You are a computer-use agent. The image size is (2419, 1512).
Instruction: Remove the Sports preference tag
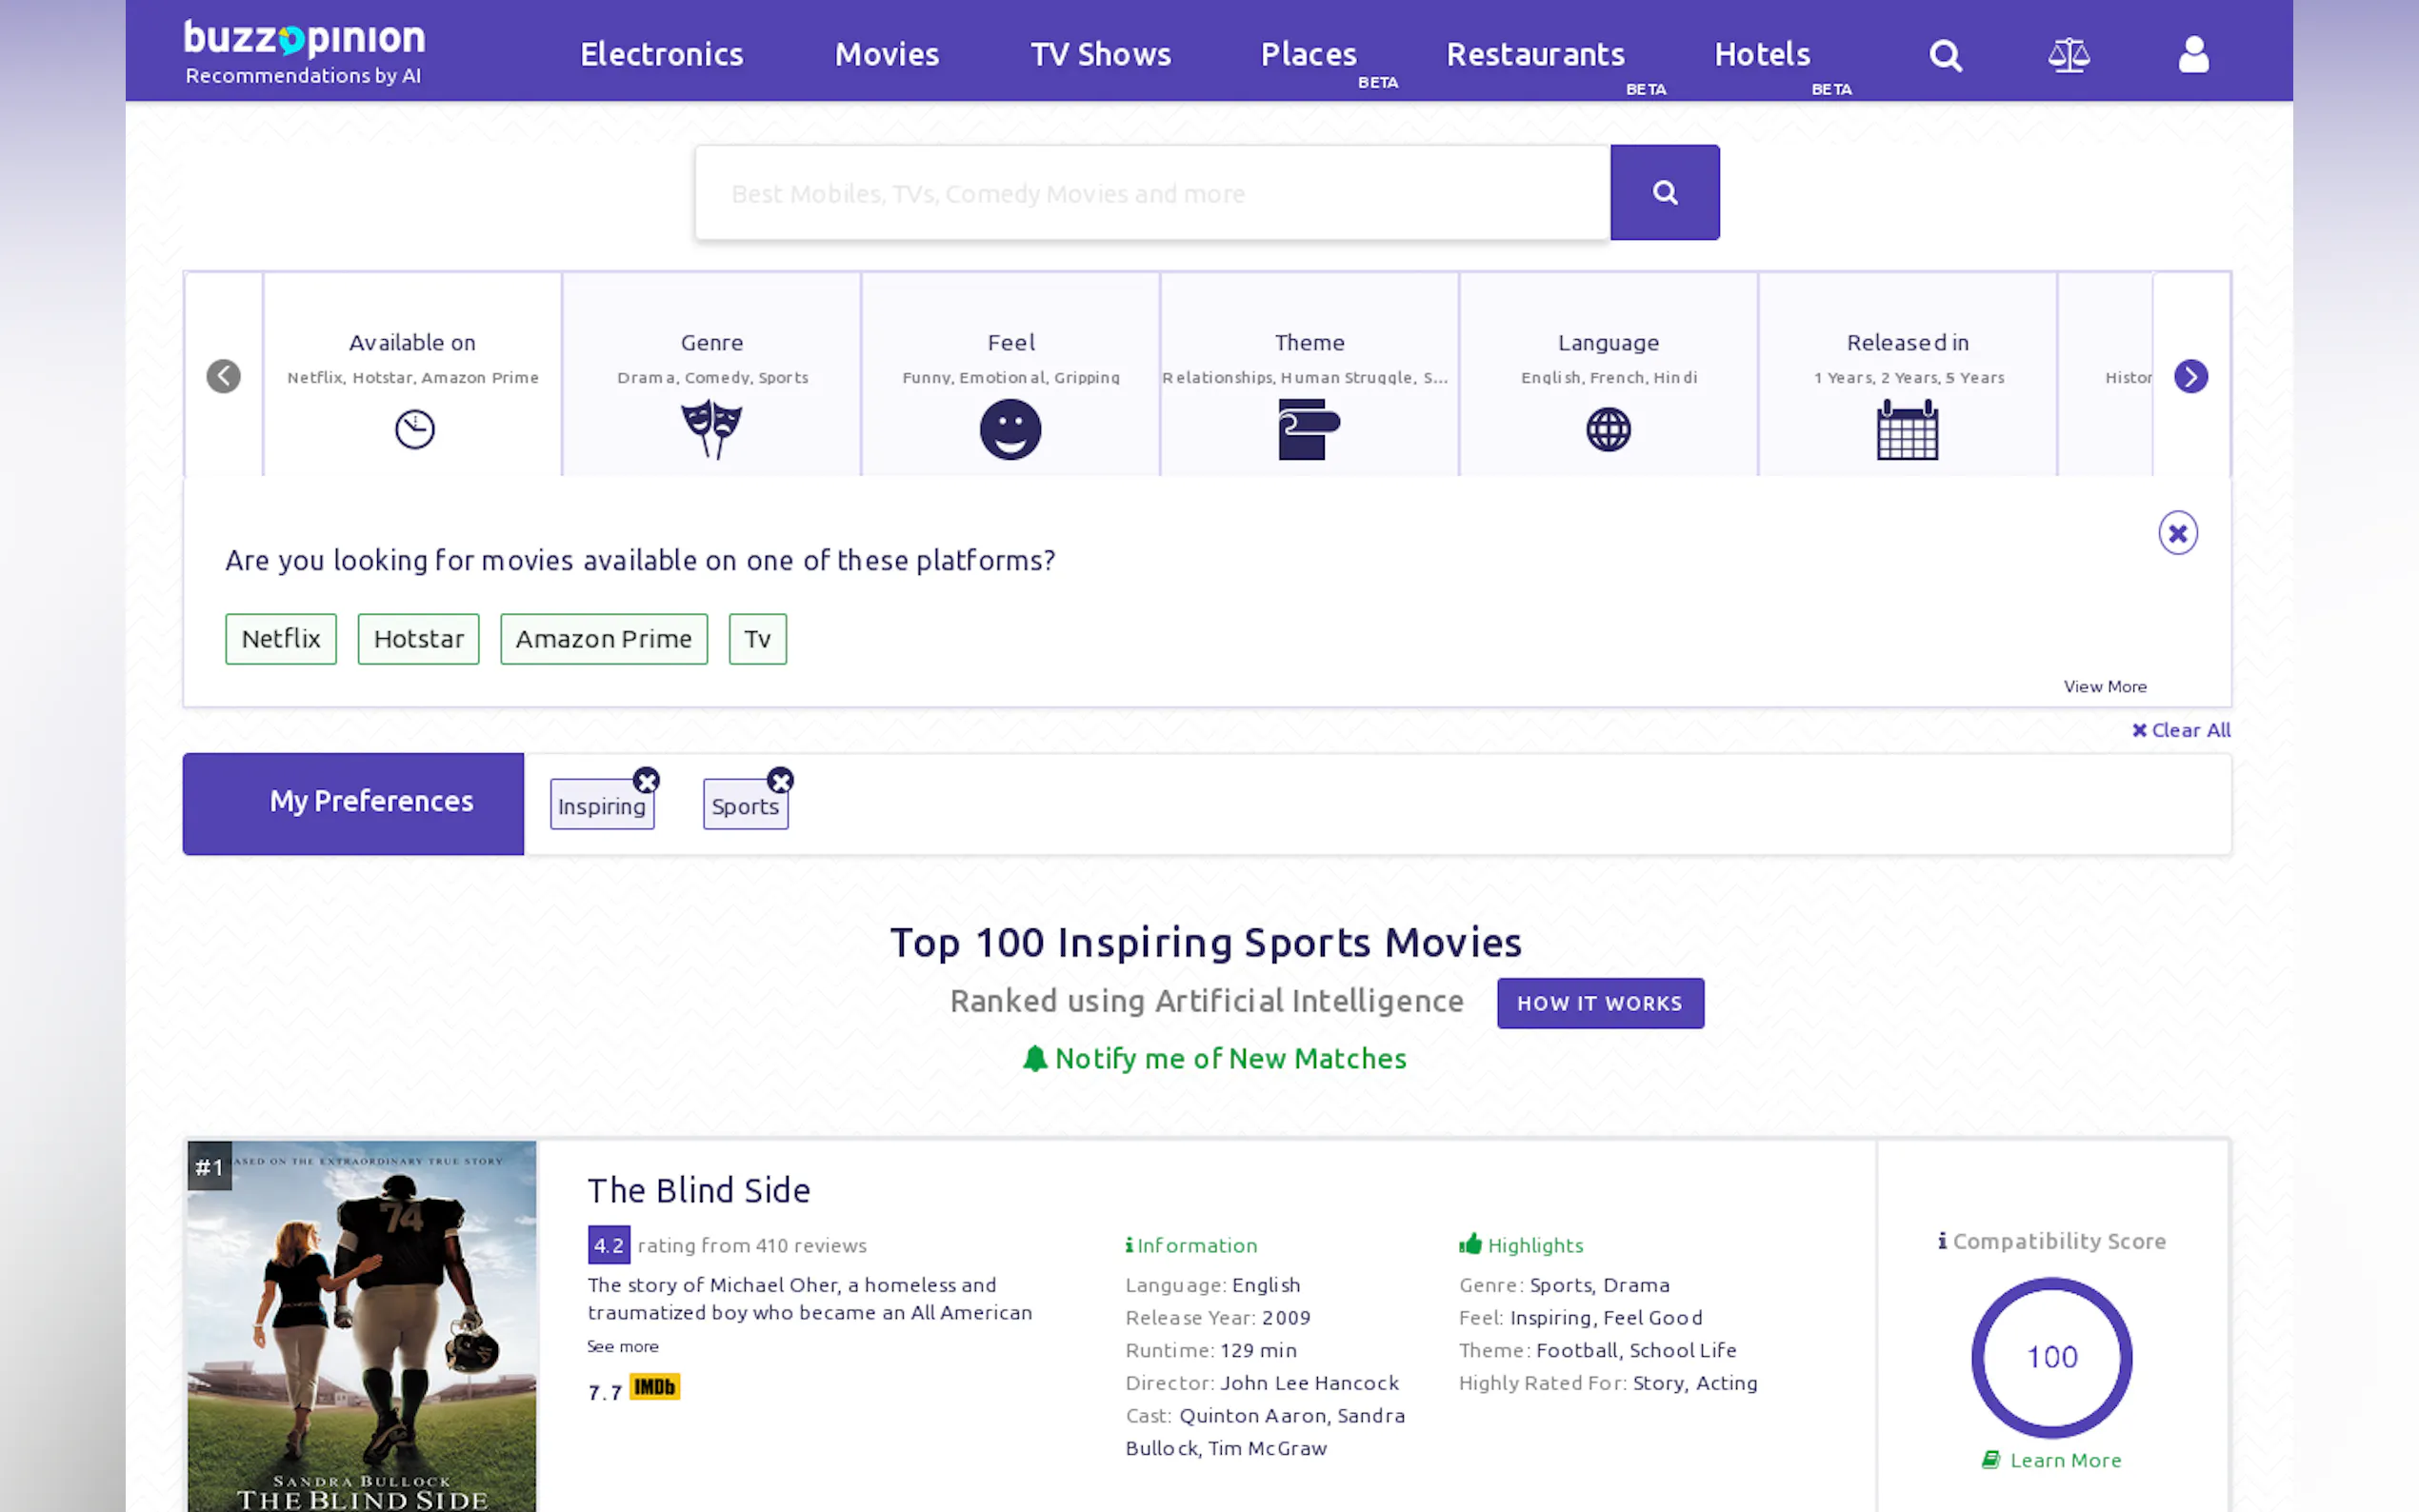[x=780, y=780]
